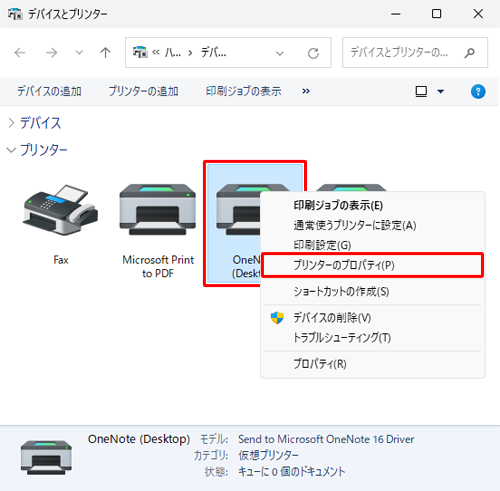Select the Microsoft Print to PDF printer icon
500x491 pixels.
[158, 209]
